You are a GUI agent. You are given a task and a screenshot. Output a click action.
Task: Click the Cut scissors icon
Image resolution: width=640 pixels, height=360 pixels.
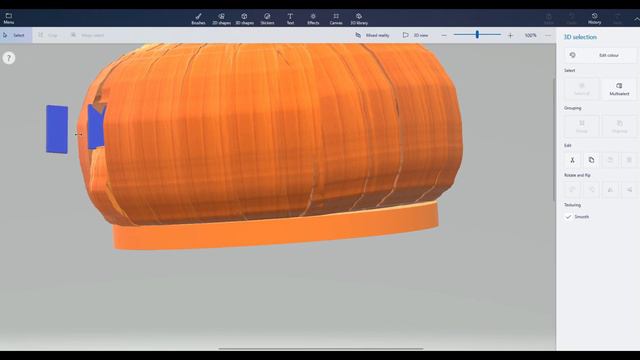point(572,160)
